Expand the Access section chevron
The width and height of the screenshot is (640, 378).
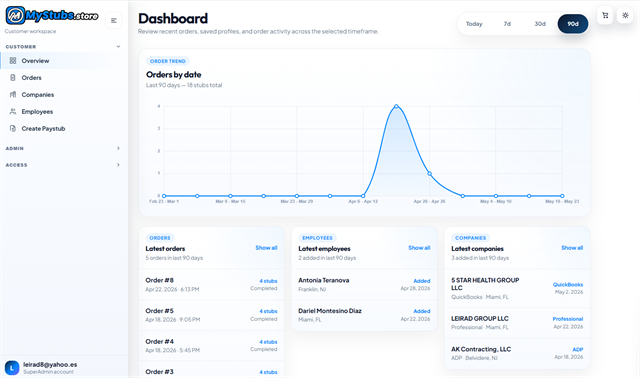pos(118,165)
